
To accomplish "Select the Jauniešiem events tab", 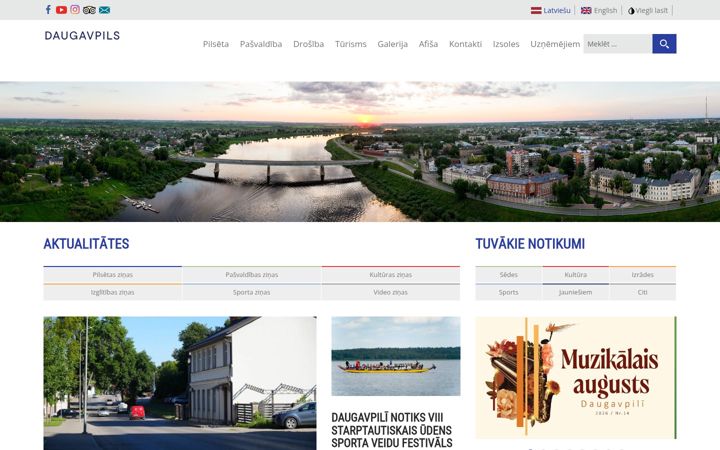I will [x=576, y=292].
